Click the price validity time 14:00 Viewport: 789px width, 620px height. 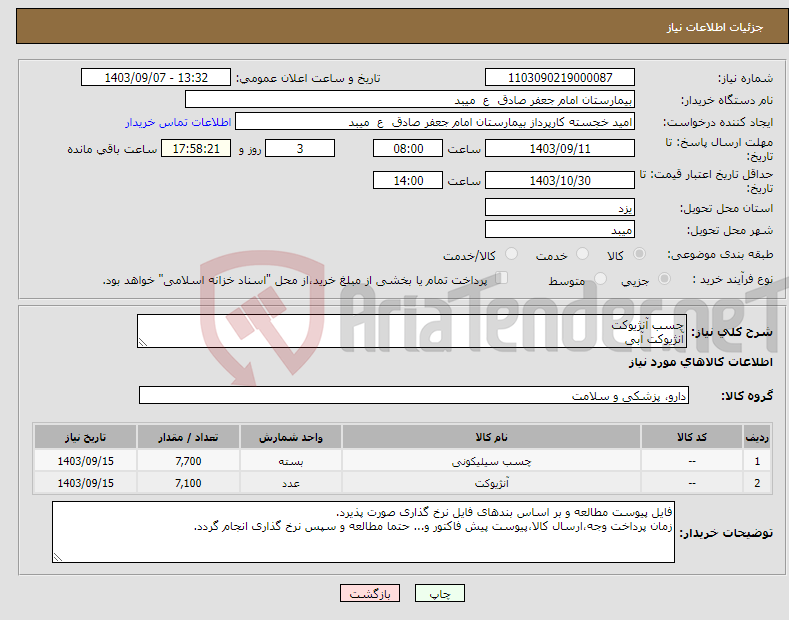tap(408, 180)
